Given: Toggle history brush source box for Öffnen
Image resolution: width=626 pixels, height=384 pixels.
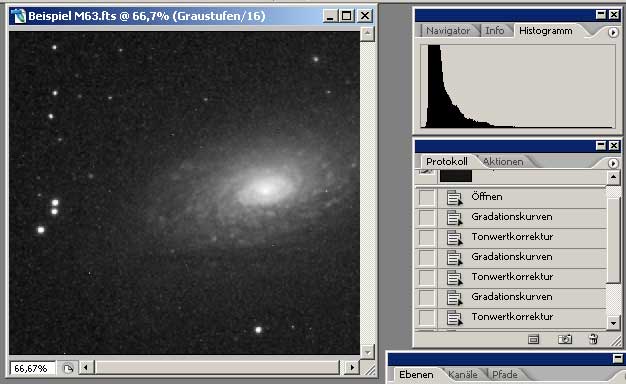Looking at the screenshot, I should (x=426, y=198).
